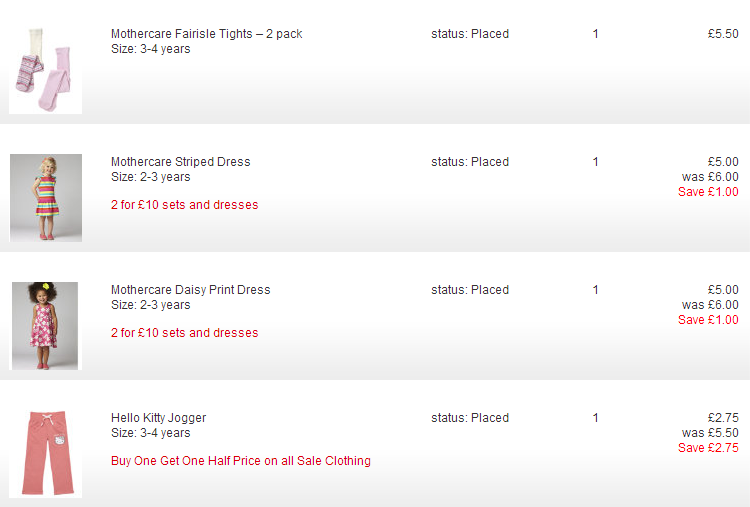
Task: Open Daisy Print Dress 2 for £10 promotion
Action: 184,333
